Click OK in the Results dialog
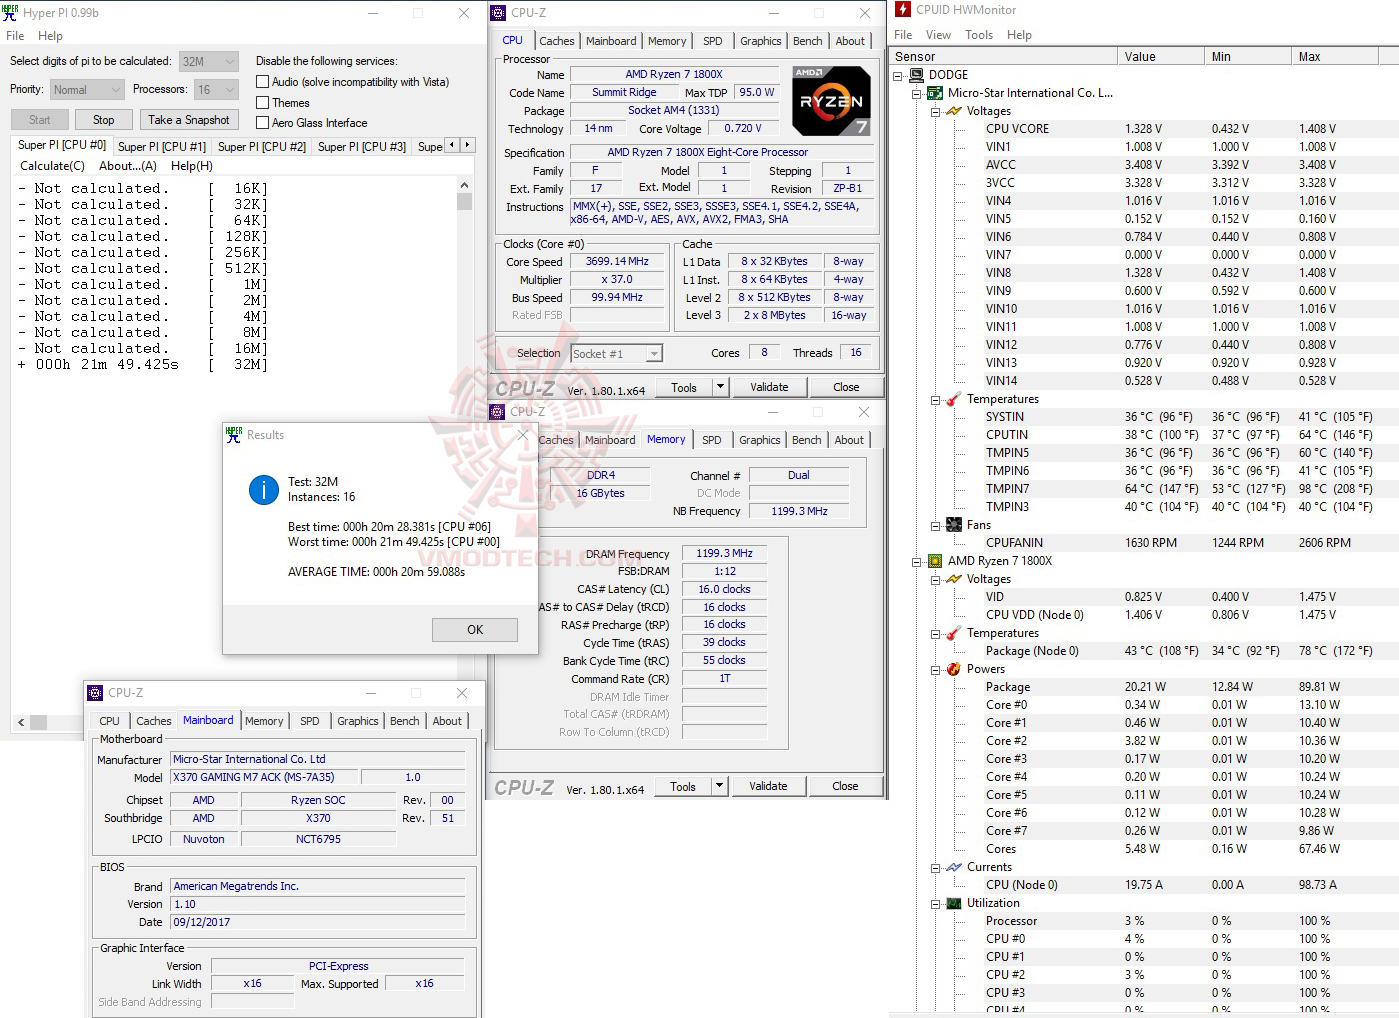This screenshot has width=1399, height=1018. coord(475,630)
